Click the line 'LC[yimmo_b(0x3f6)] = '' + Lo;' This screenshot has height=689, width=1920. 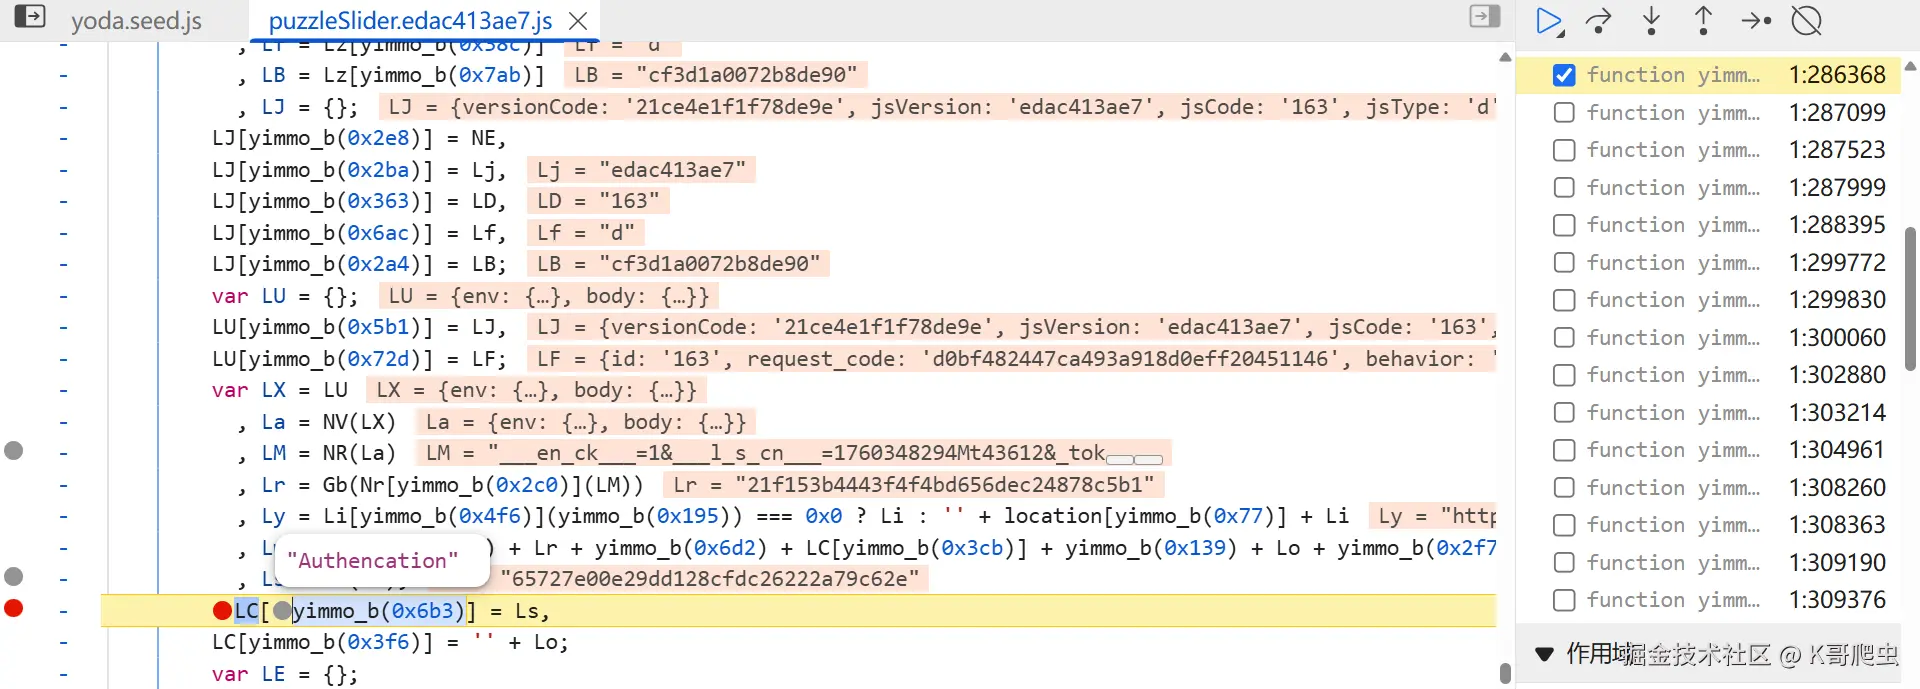390,642
